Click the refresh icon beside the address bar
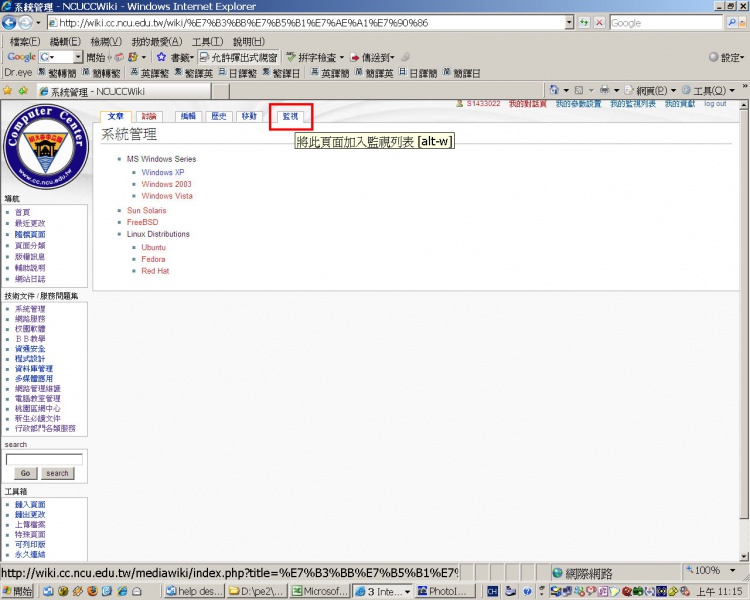This screenshot has height=600, width=750. (583, 22)
